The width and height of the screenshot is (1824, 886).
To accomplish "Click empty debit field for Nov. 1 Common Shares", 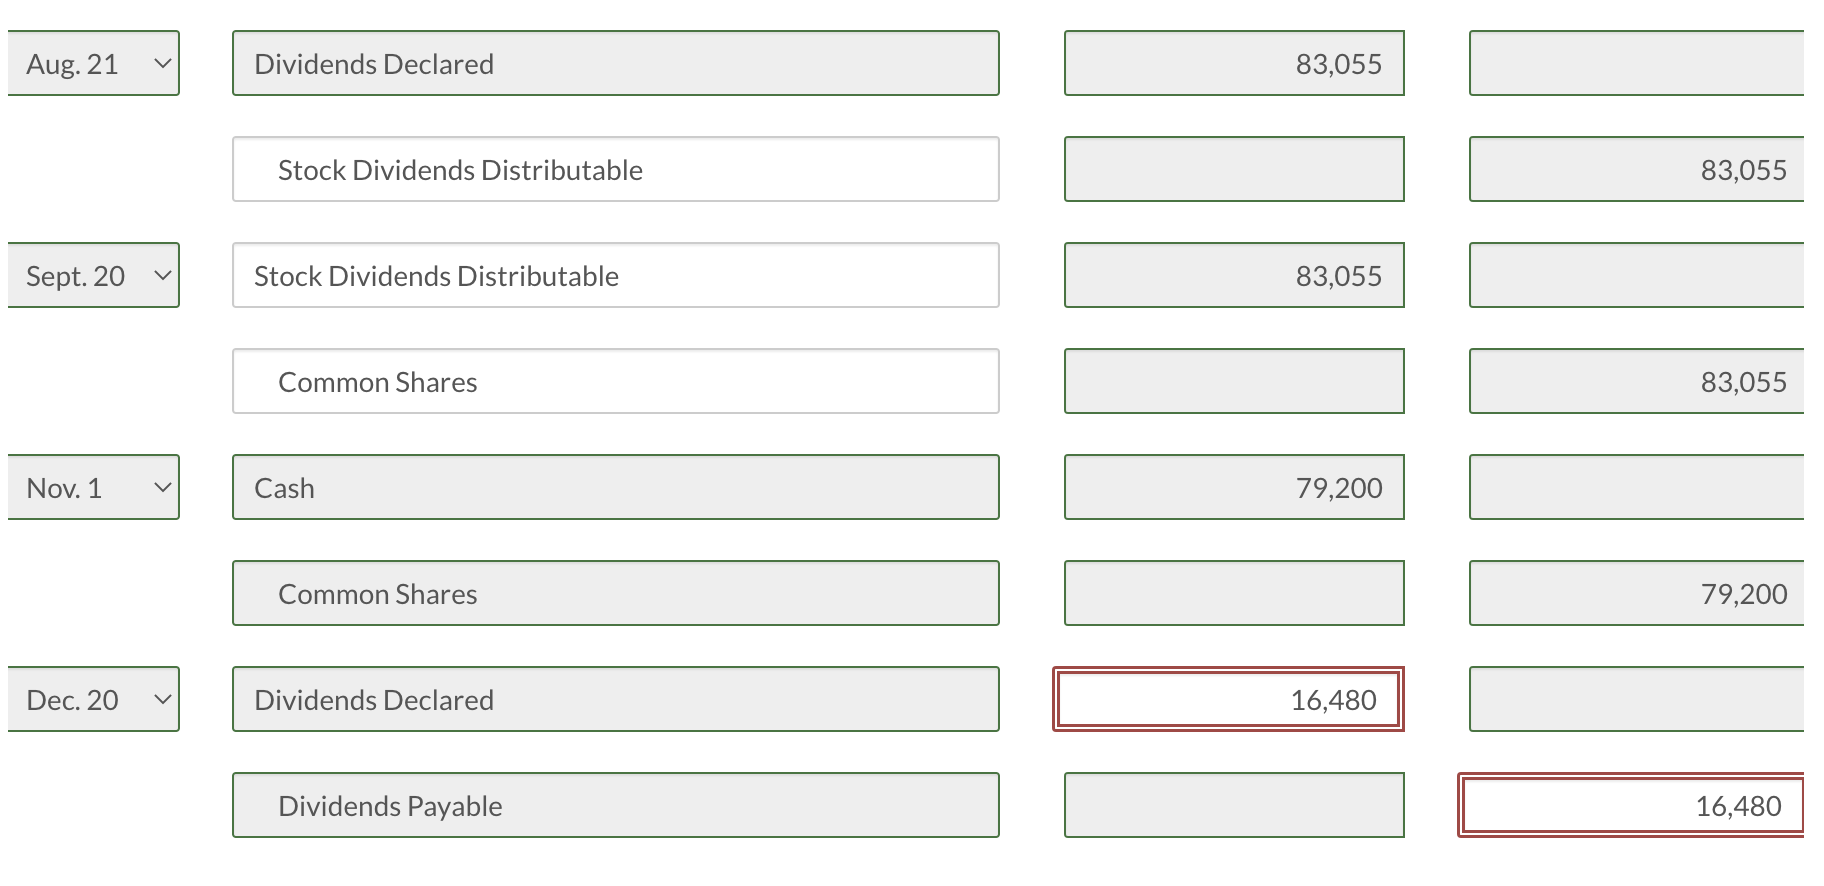I will [1235, 593].
